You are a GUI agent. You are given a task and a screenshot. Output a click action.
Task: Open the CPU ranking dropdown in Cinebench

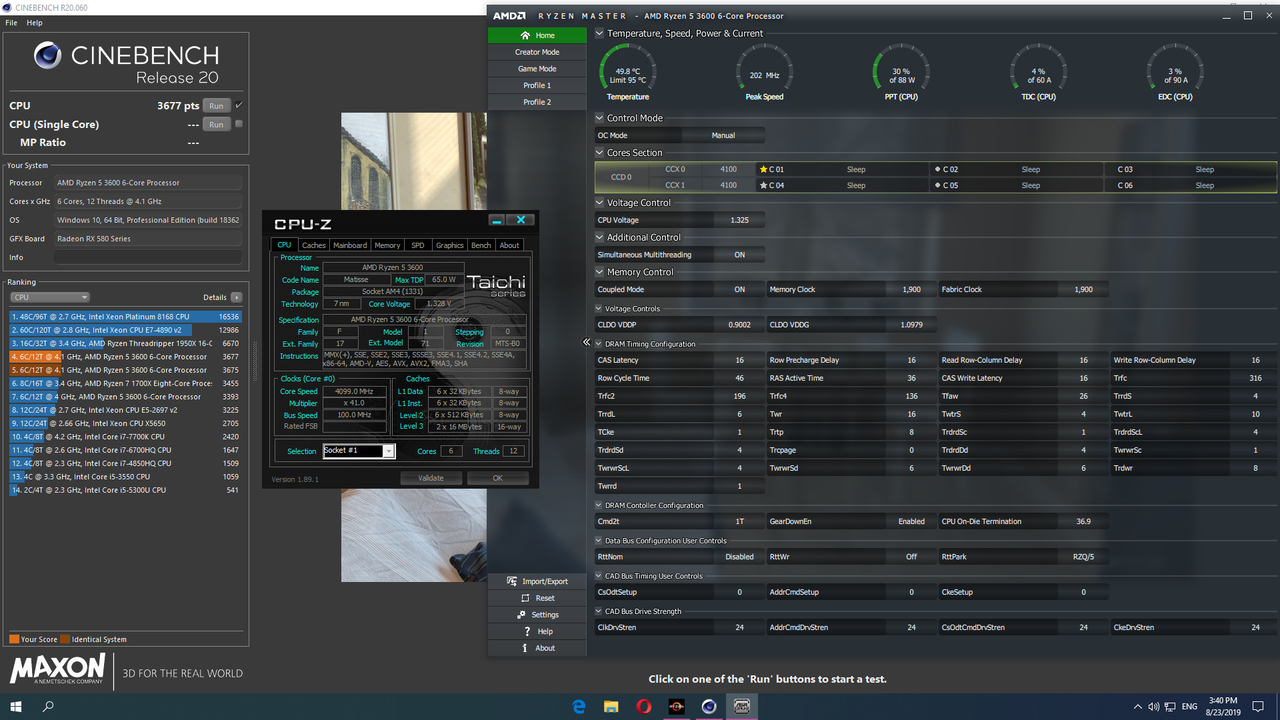pos(50,297)
